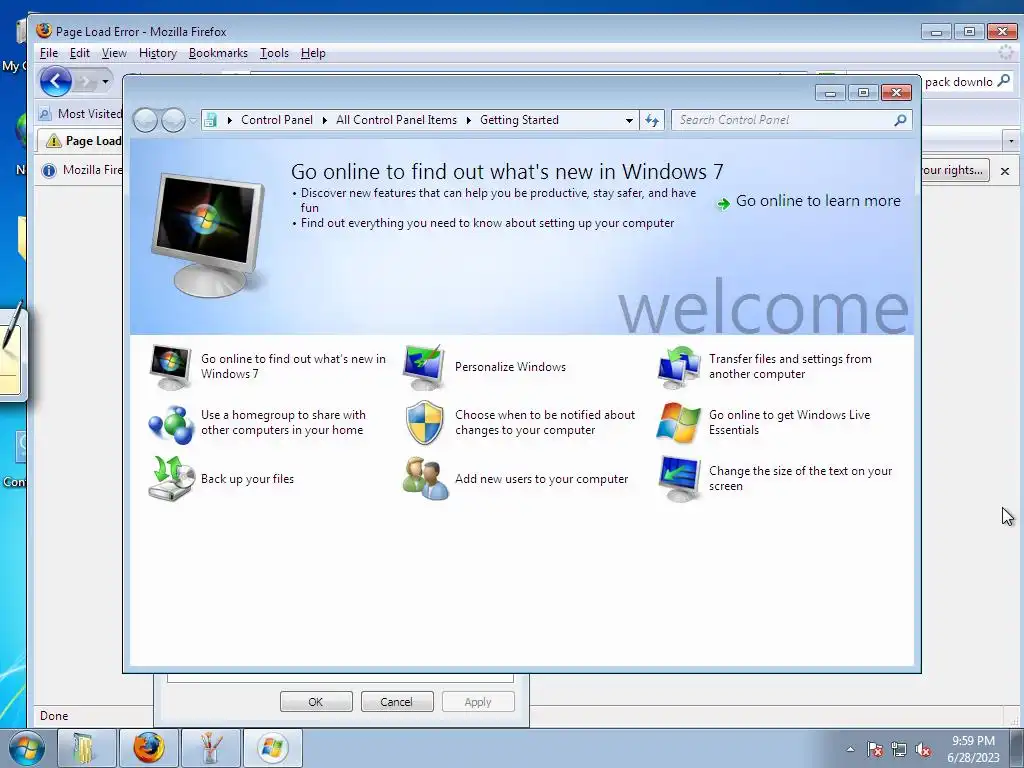Go back in the Firefox window
The width and height of the screenshot is (1024, 768).
click(56, 82)
